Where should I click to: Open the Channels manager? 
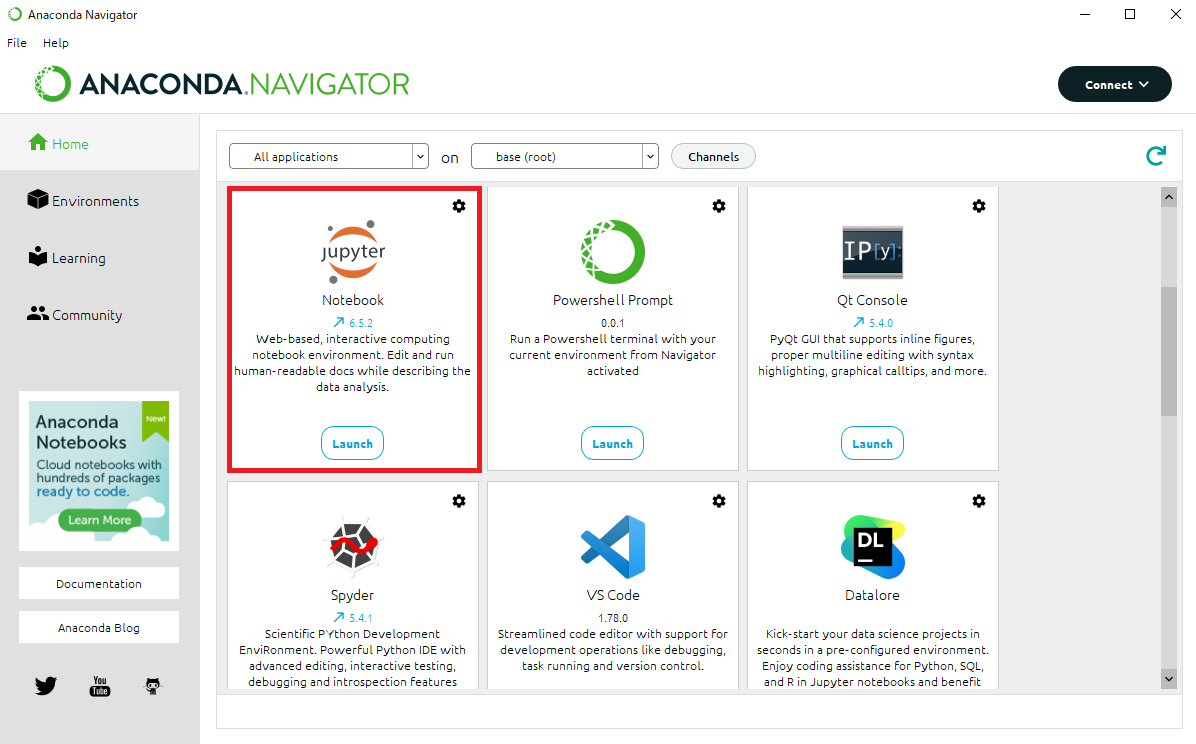point(713,156)
